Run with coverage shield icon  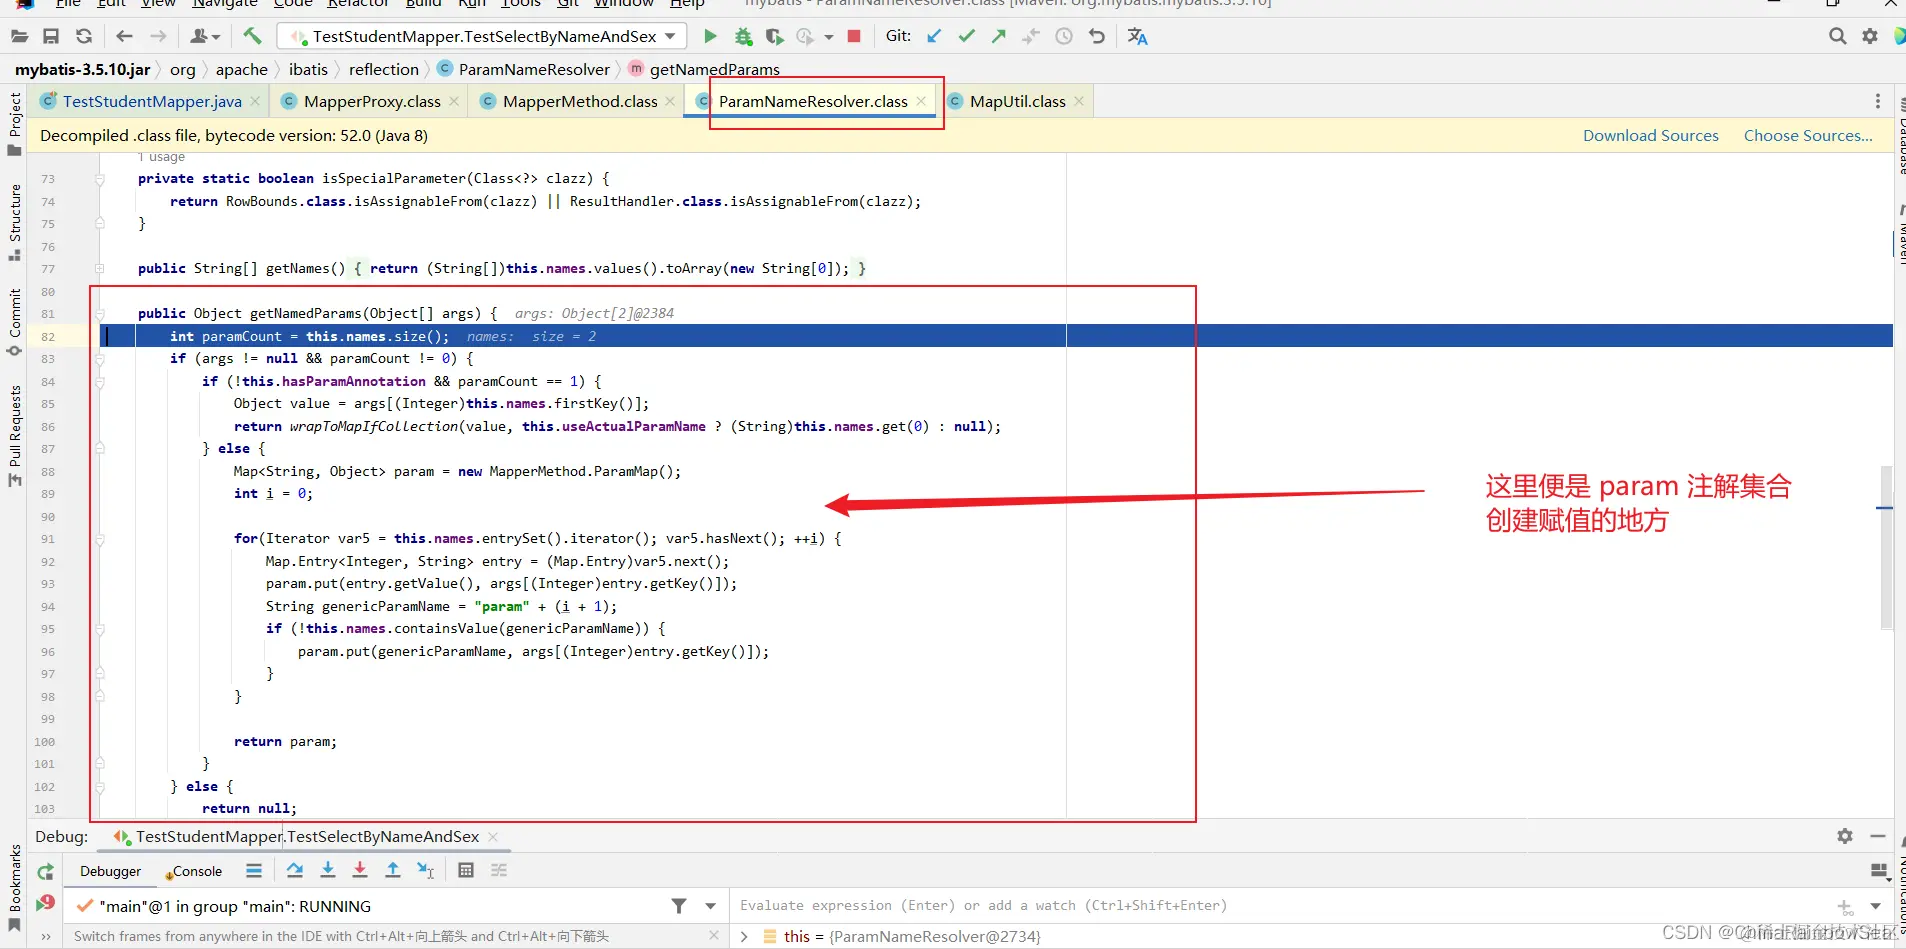tap(774, 37)
